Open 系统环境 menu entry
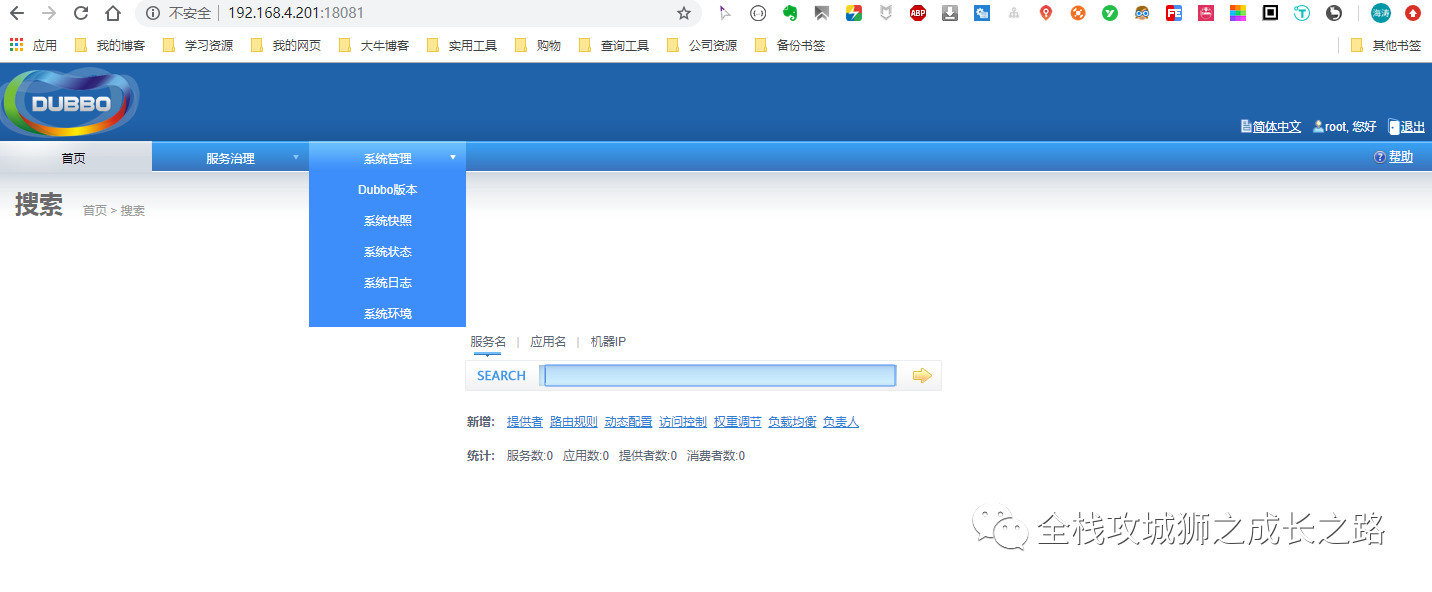 point(388,314)
